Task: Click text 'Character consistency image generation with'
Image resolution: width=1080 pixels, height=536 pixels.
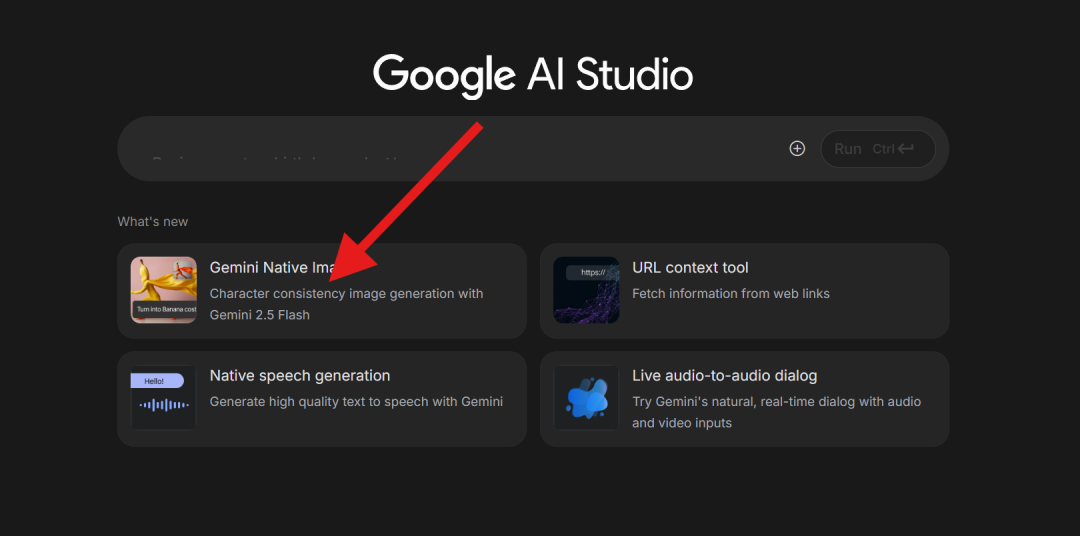Action: click(346, 293)
